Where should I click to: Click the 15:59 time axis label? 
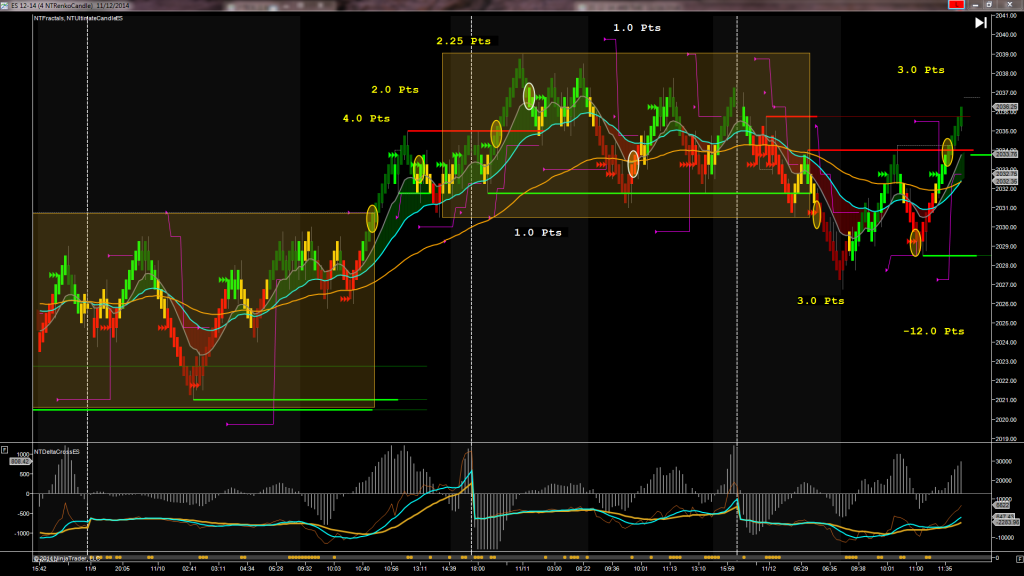(727, 569)
